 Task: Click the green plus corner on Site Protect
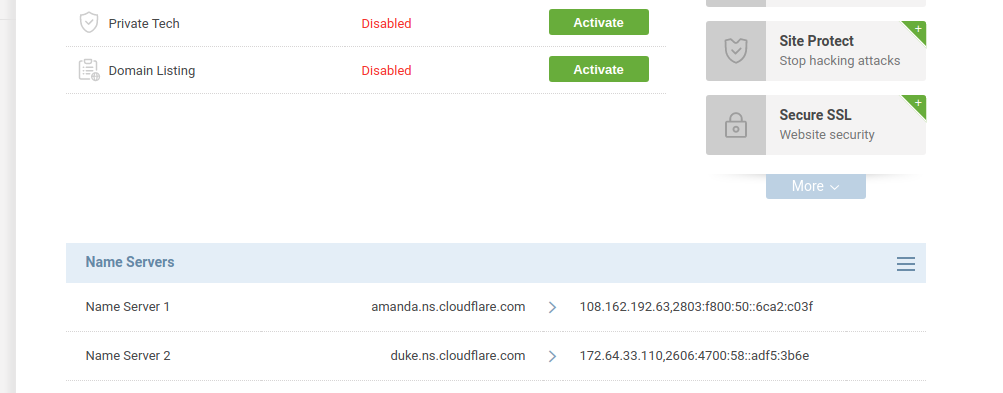(x=917, y=30)
